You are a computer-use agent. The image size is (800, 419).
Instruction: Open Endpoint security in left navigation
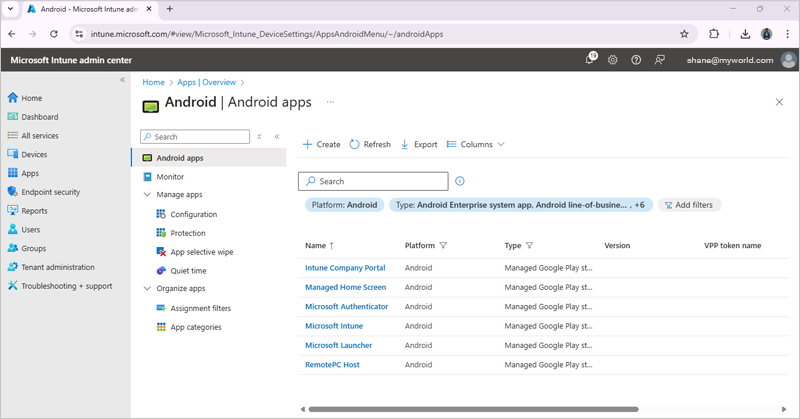click(x=50, y=192)
